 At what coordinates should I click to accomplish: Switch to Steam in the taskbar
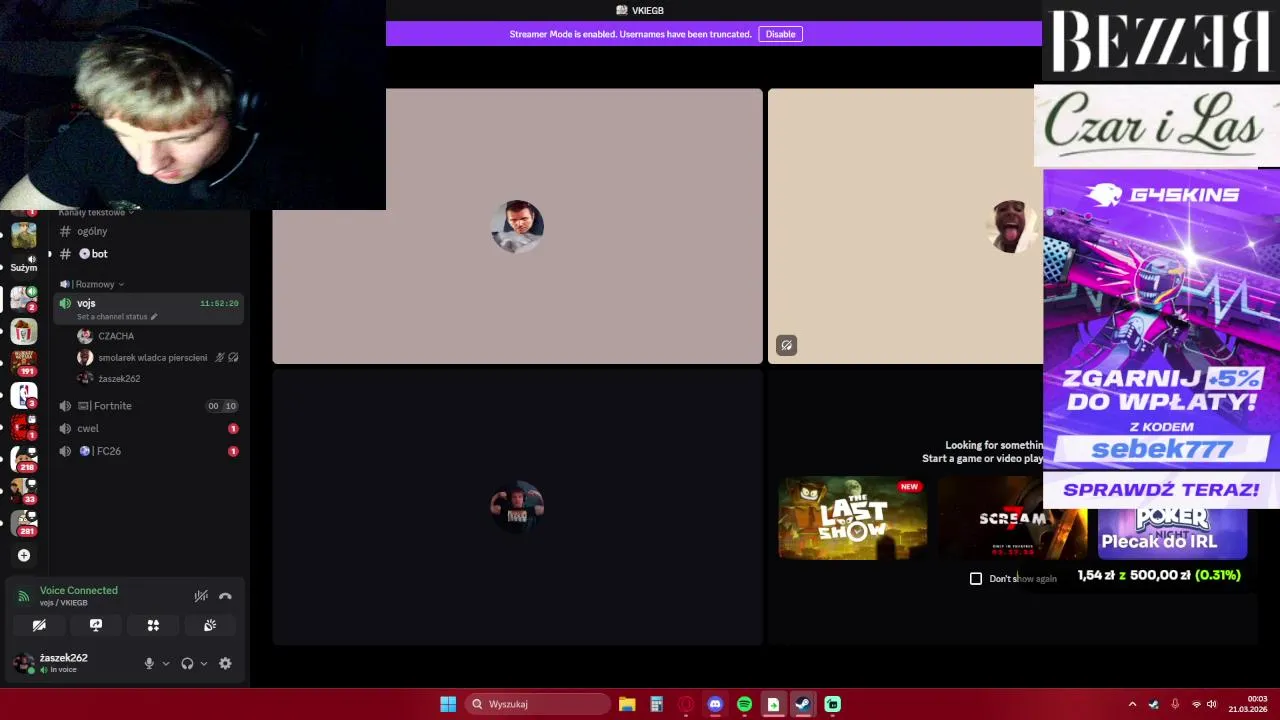pyautogui.click(x=803, y=704)
